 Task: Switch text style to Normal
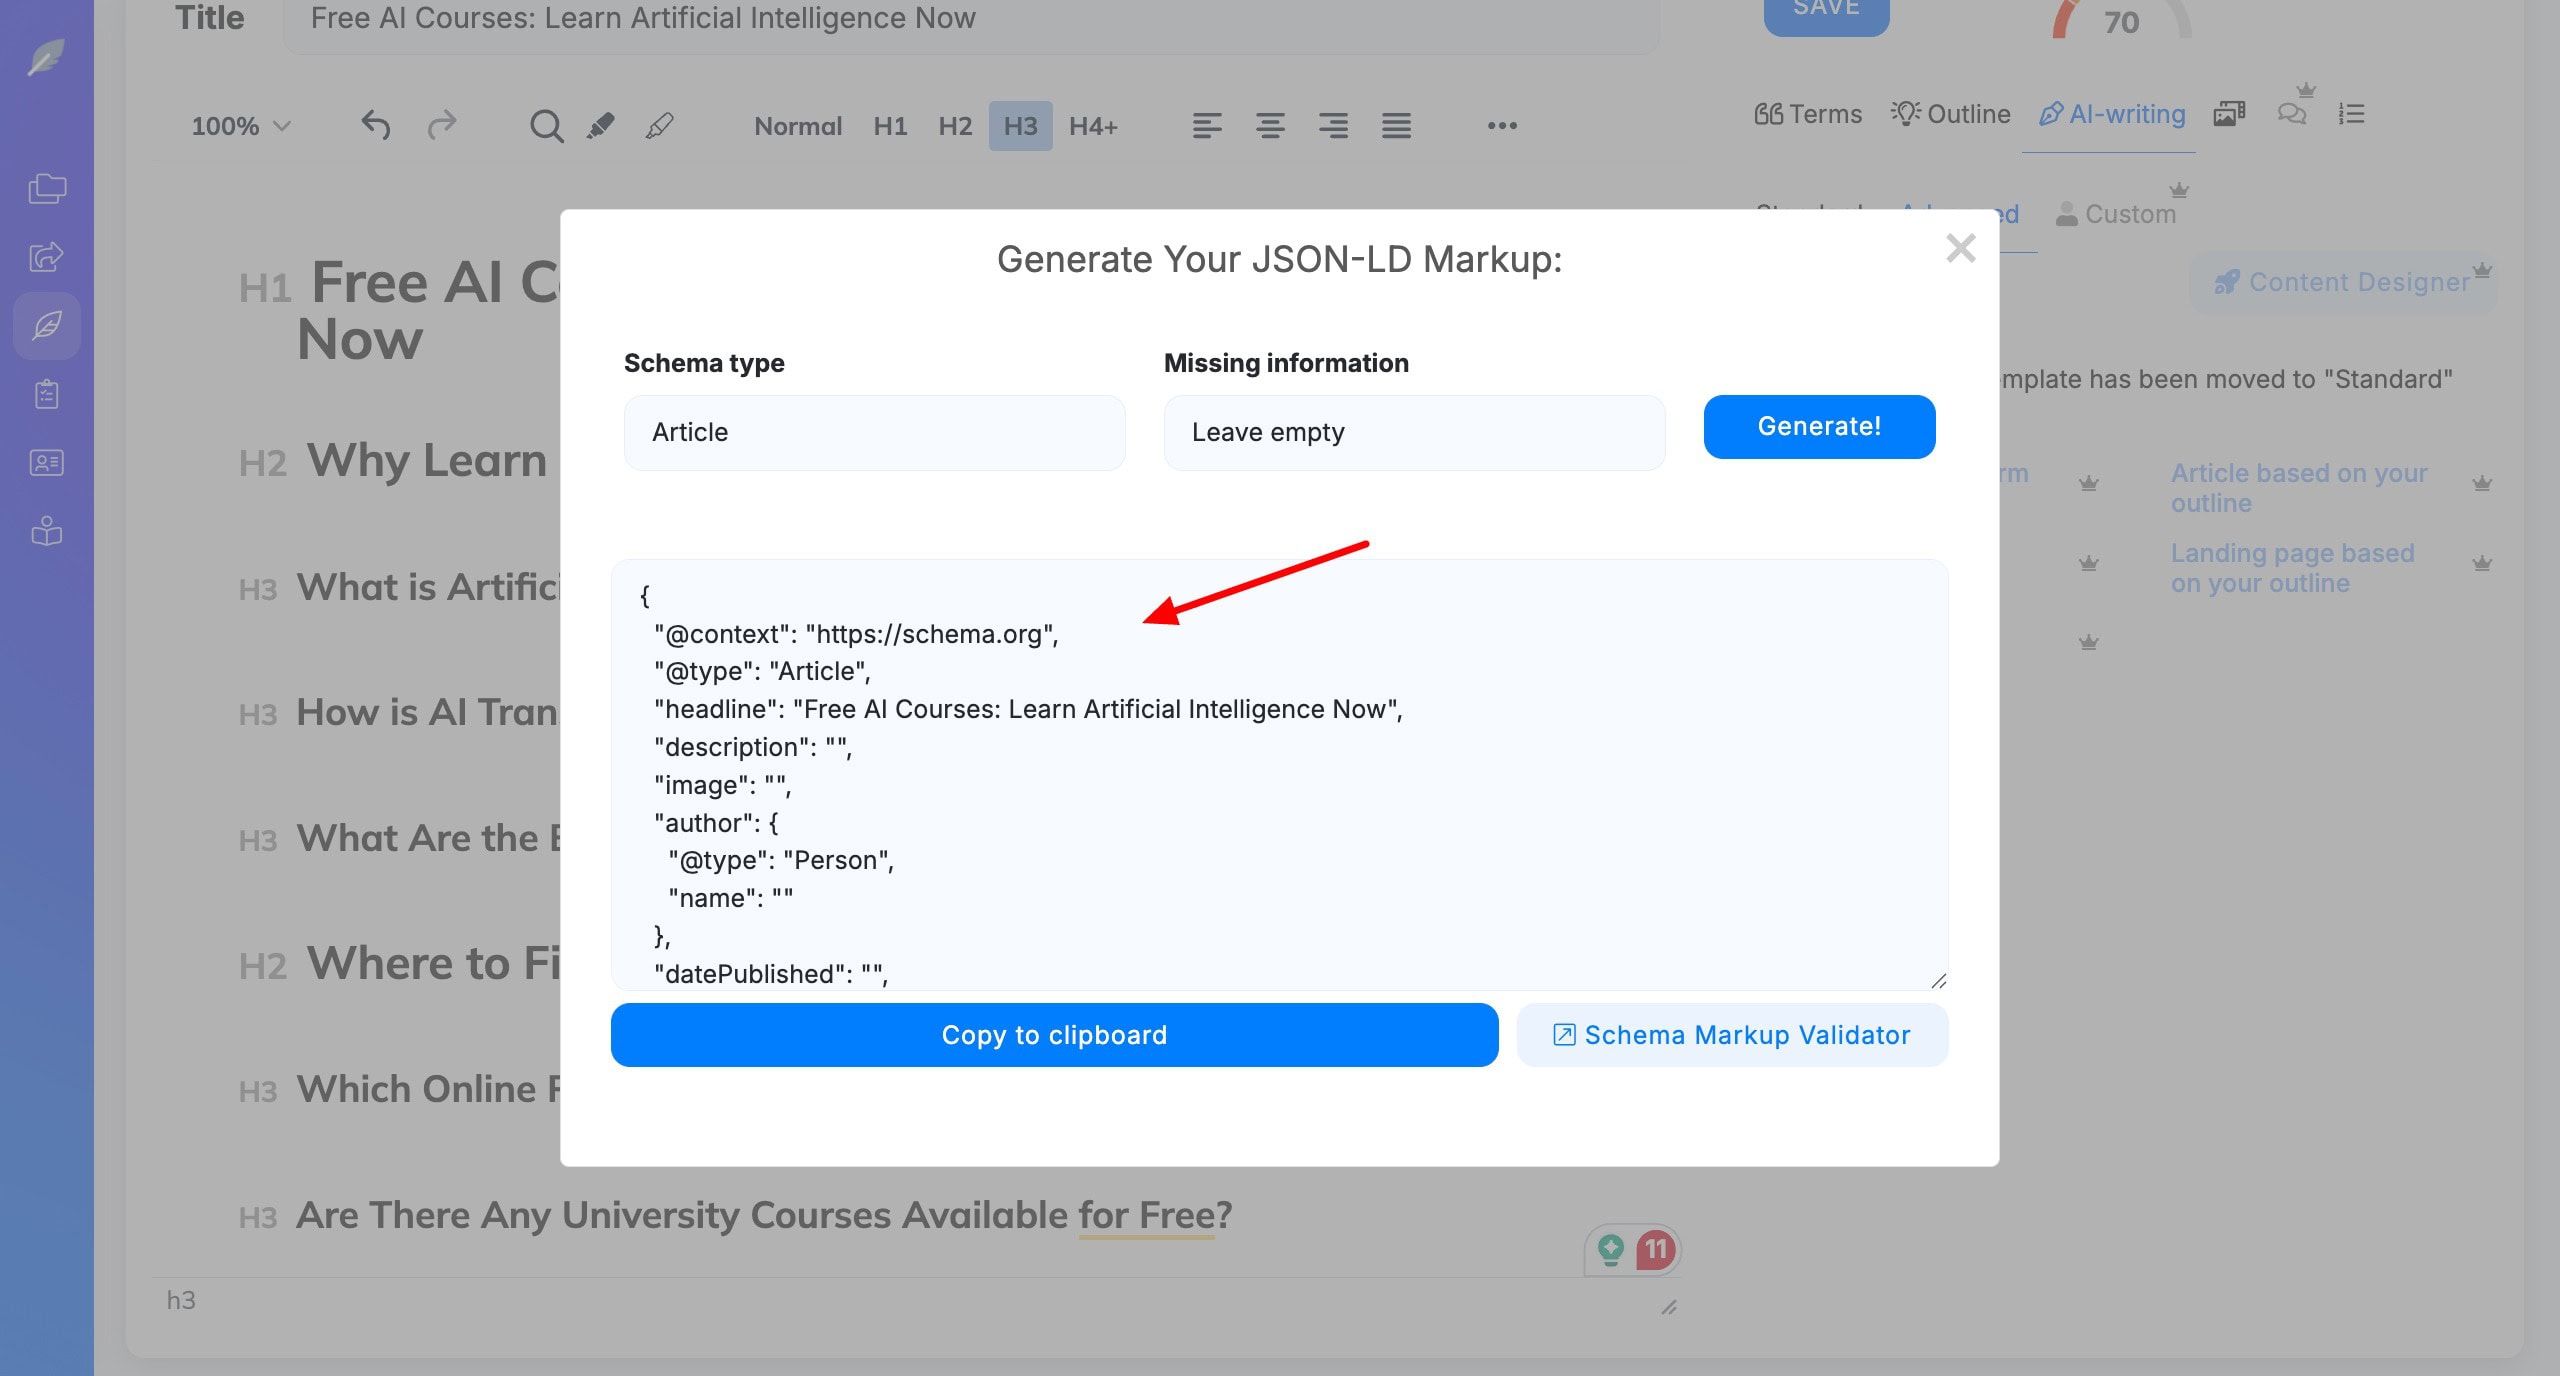[x=797, y=126]
